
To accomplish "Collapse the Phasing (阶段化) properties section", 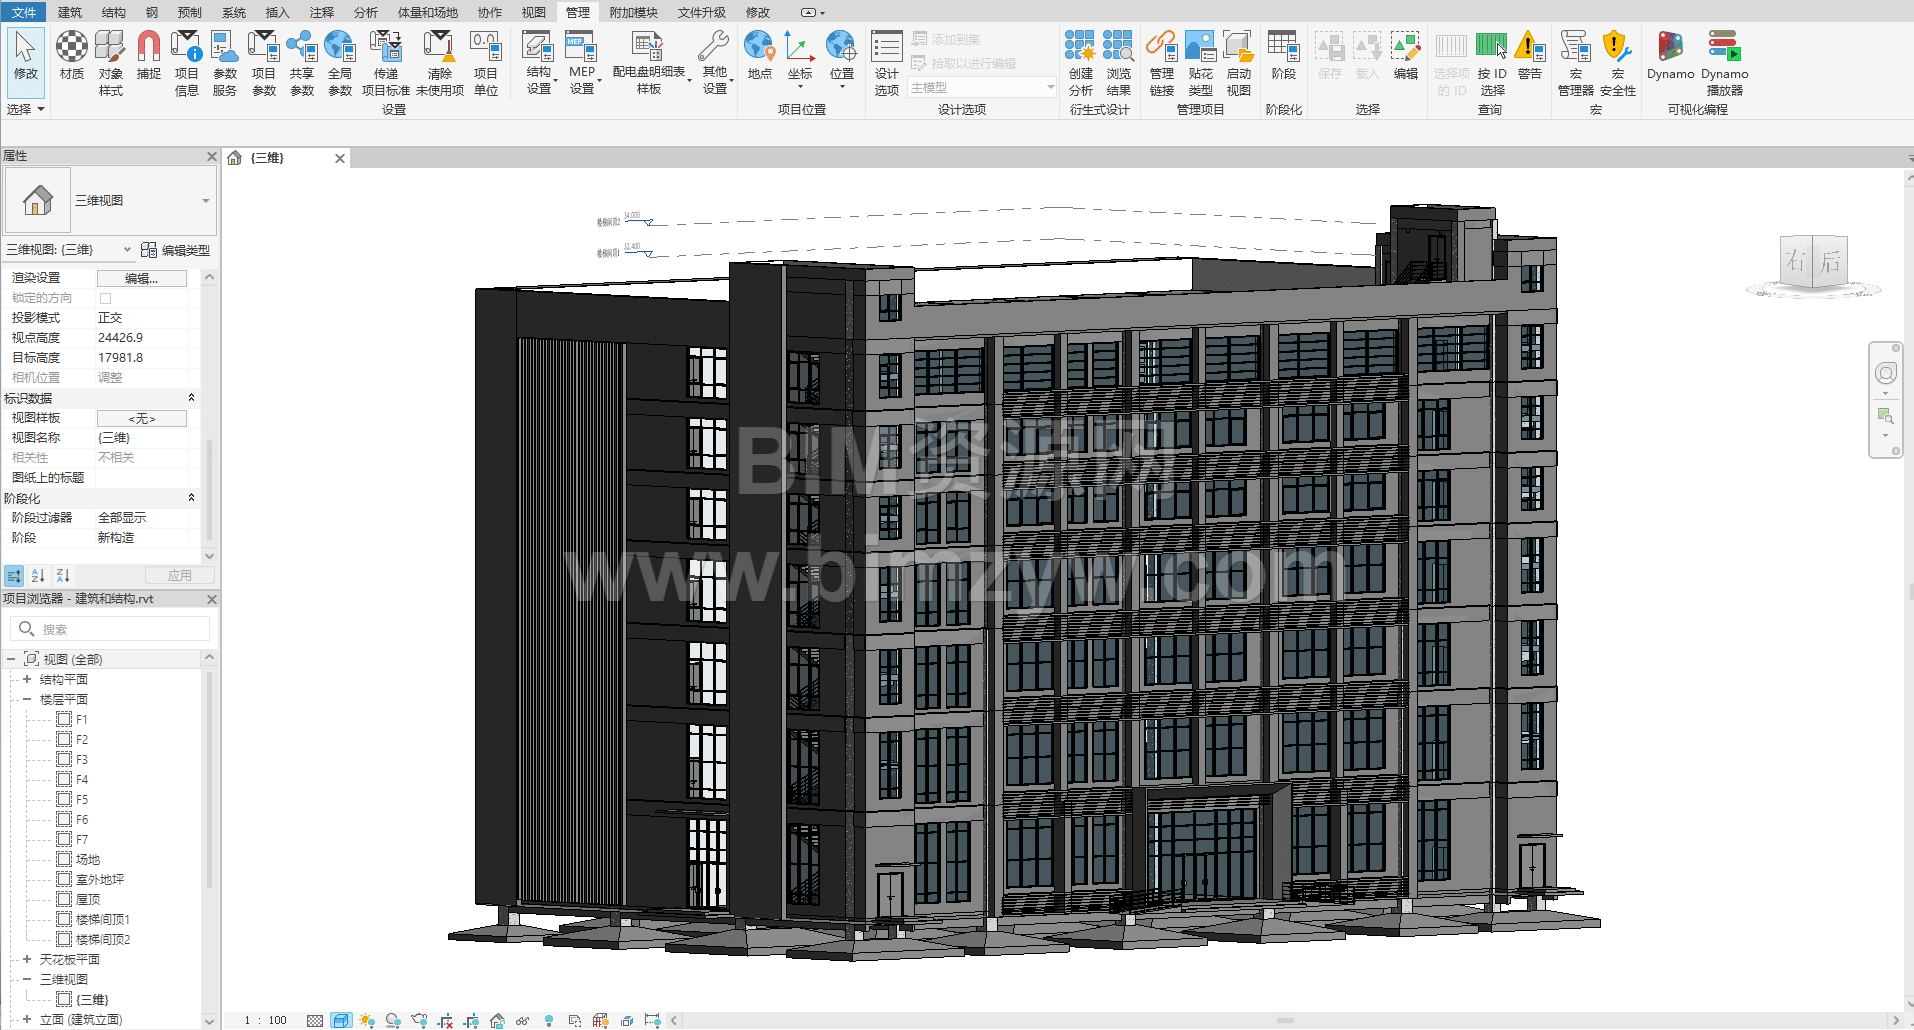I will 191,498.
